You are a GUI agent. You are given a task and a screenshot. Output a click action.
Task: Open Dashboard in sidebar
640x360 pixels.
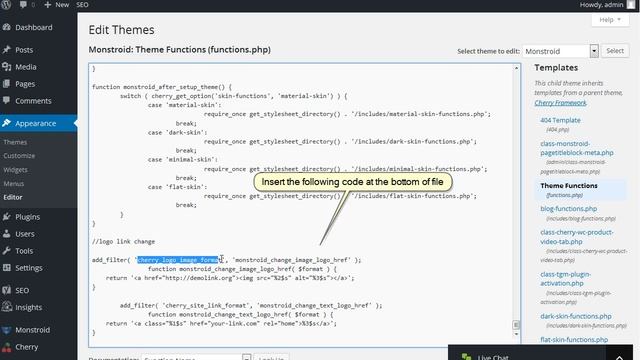tap(33, 27)
